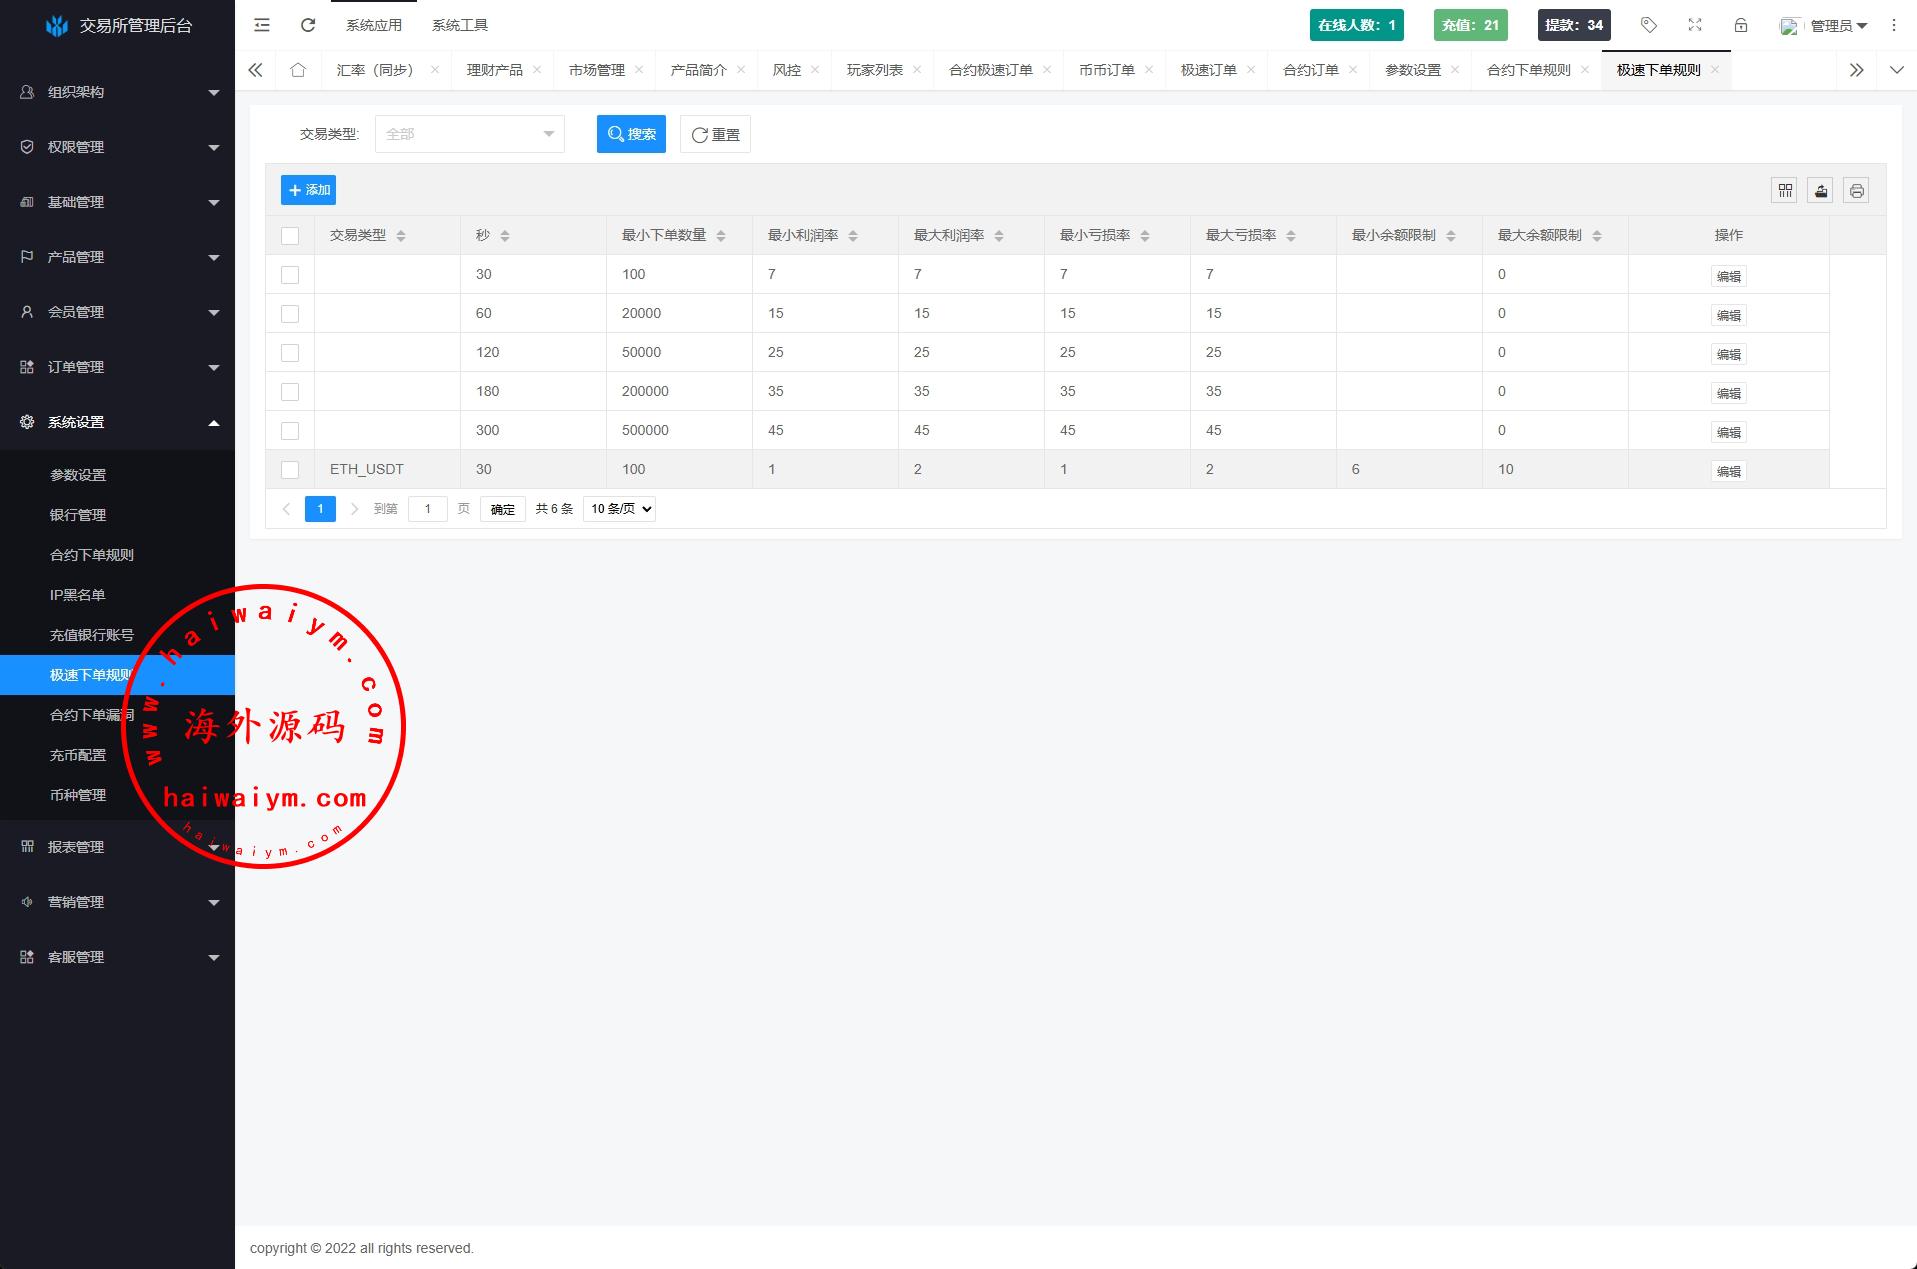Click the export table icon
Screen dimensions: 1917x1269
[1821, 190]
